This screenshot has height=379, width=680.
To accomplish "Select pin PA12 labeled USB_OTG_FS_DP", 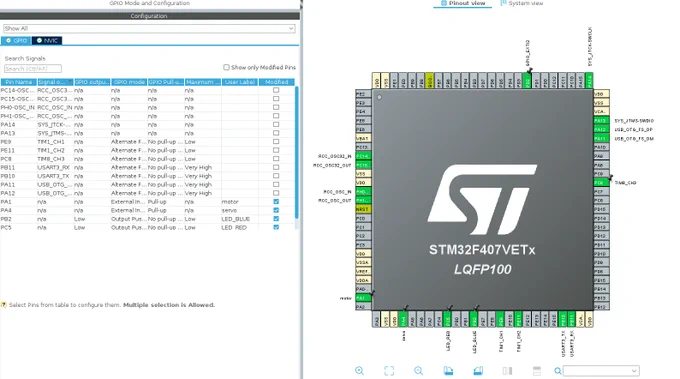I will [x=602, y=129].
